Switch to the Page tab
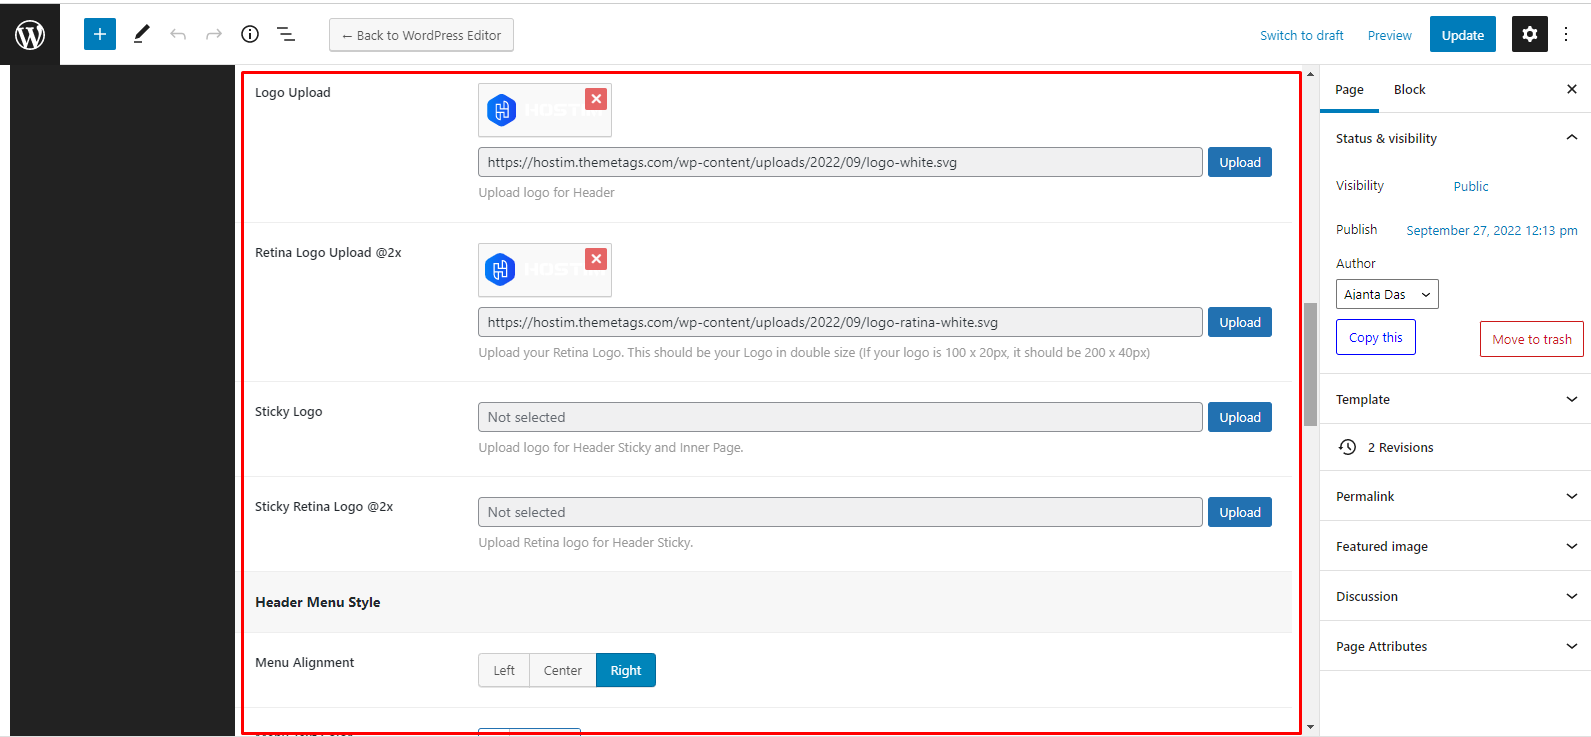Image resolution: width=1591 pixels, height=737 pixels. coord(1349,89)
